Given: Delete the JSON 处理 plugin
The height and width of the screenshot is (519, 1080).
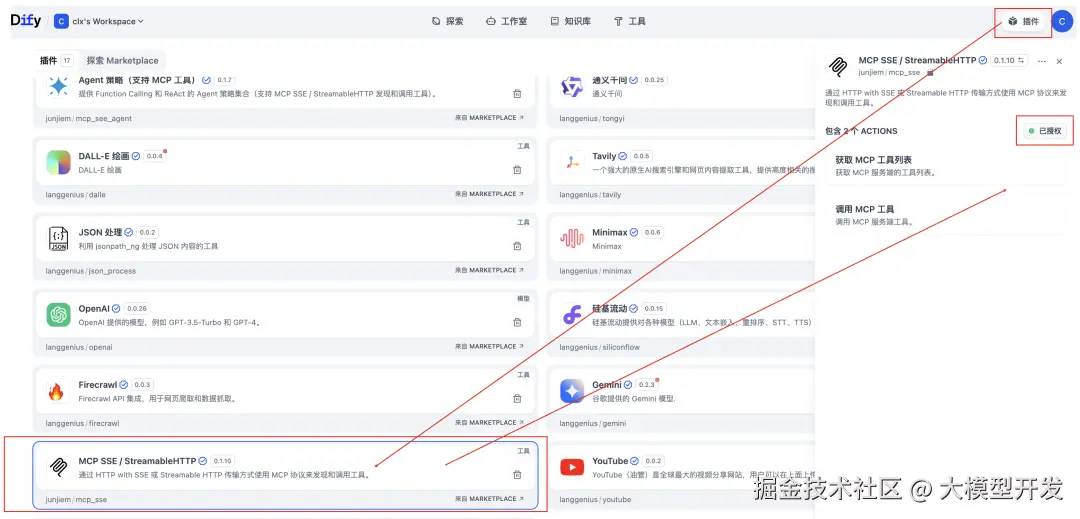Looking at the screenshot, I should pyautogui.click(x=517, y=246).
